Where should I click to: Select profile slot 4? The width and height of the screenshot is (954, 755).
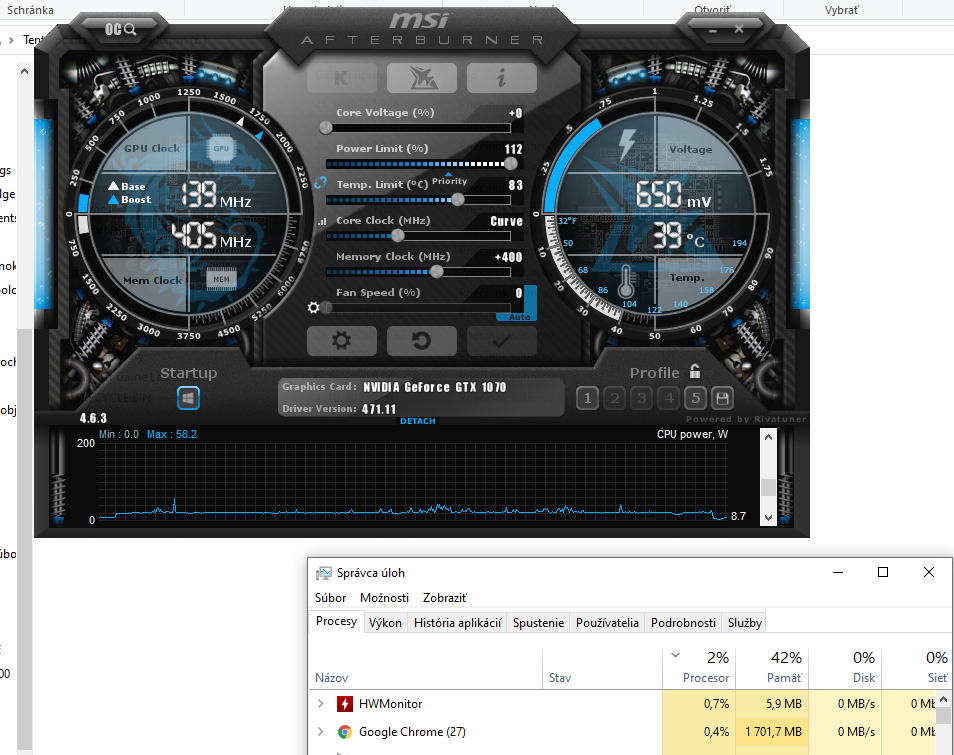(x=669, y=398)
